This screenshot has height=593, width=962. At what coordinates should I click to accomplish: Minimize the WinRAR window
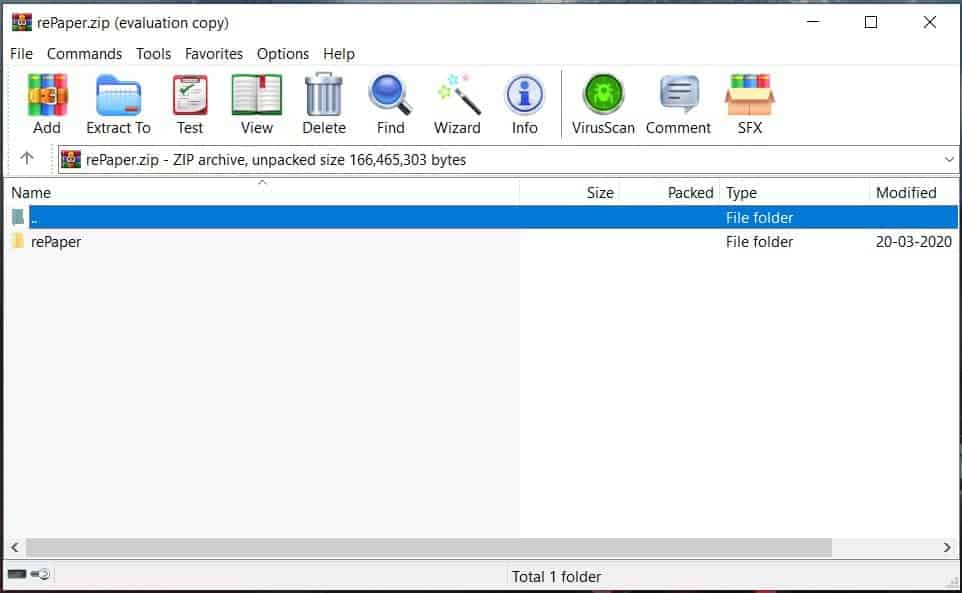814,22
